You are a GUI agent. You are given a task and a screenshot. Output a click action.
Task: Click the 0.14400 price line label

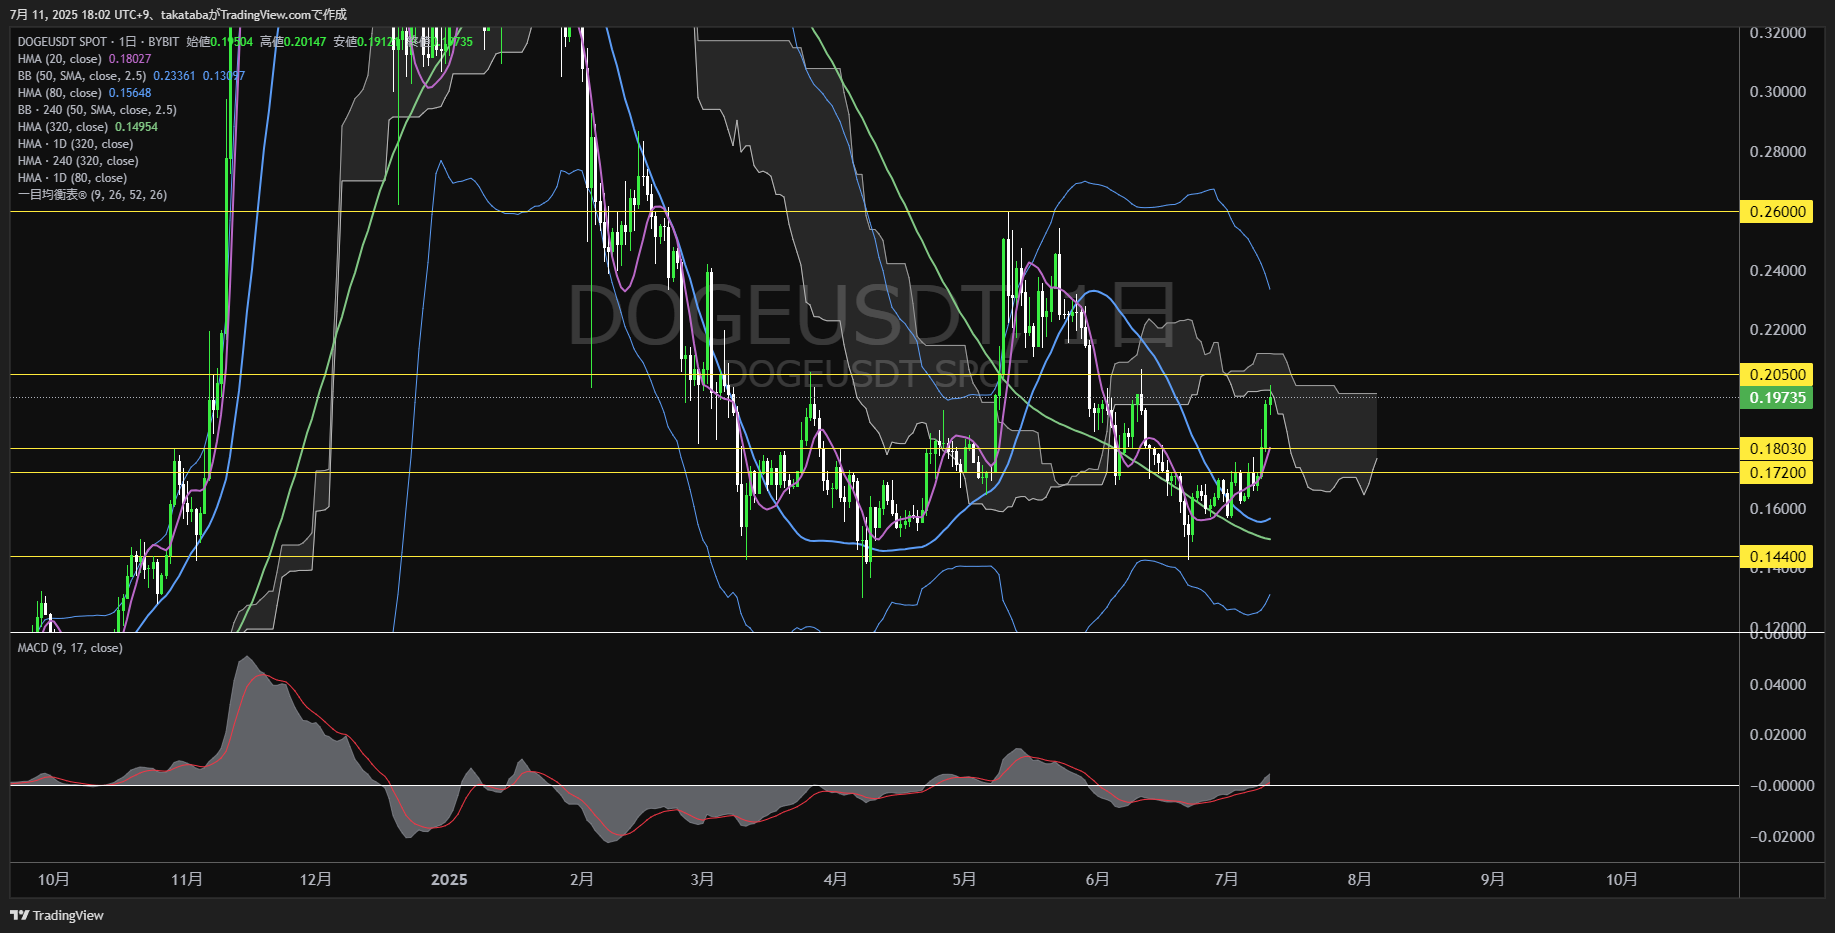1777,556
